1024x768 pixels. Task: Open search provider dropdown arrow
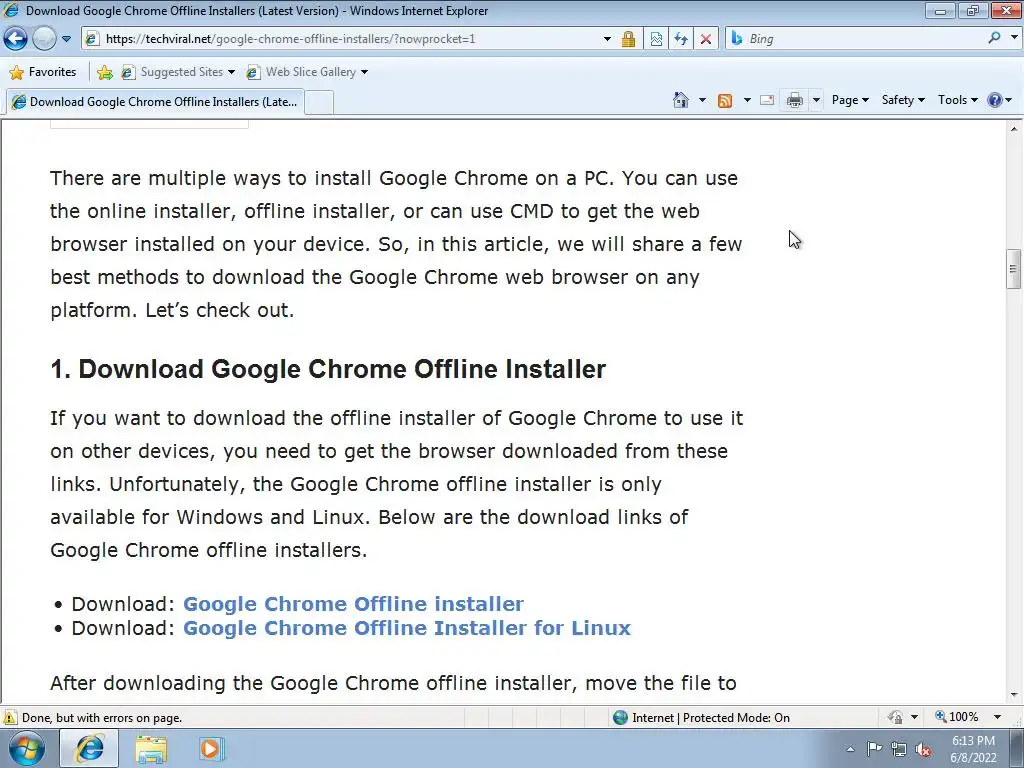[1014, 38]
